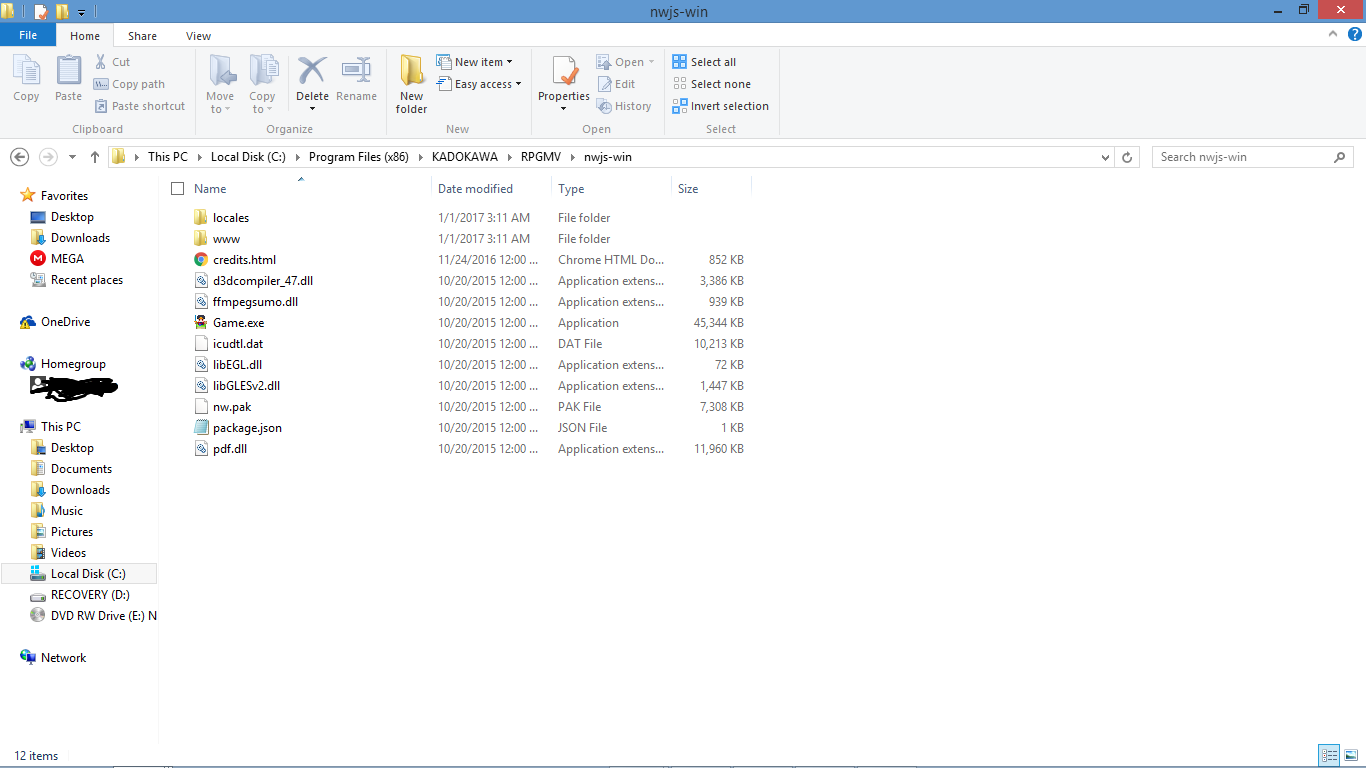This screenshot has width=1366, height=768.
Task: Switch to the Share ribbon tab
Action: point(142,36)
